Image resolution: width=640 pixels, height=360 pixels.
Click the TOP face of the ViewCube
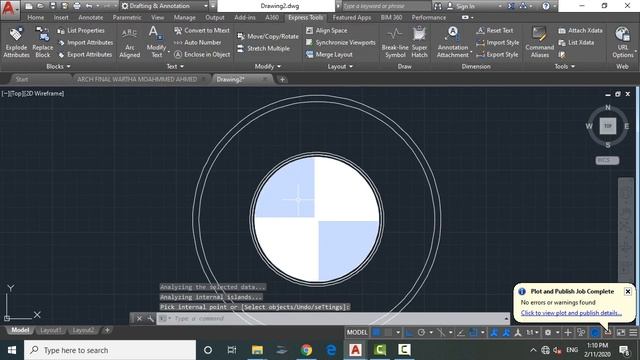(x=608, y=126)
